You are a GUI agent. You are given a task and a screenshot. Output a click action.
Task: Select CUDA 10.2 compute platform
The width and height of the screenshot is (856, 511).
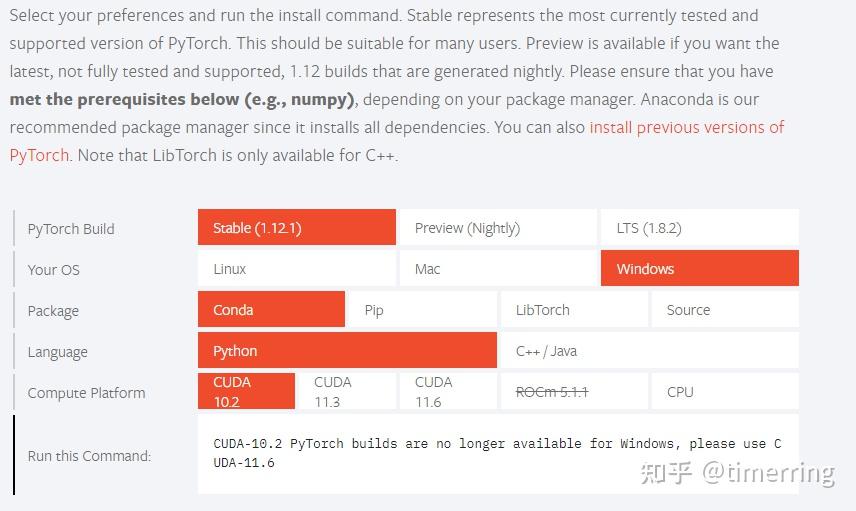tap(246, 392)
